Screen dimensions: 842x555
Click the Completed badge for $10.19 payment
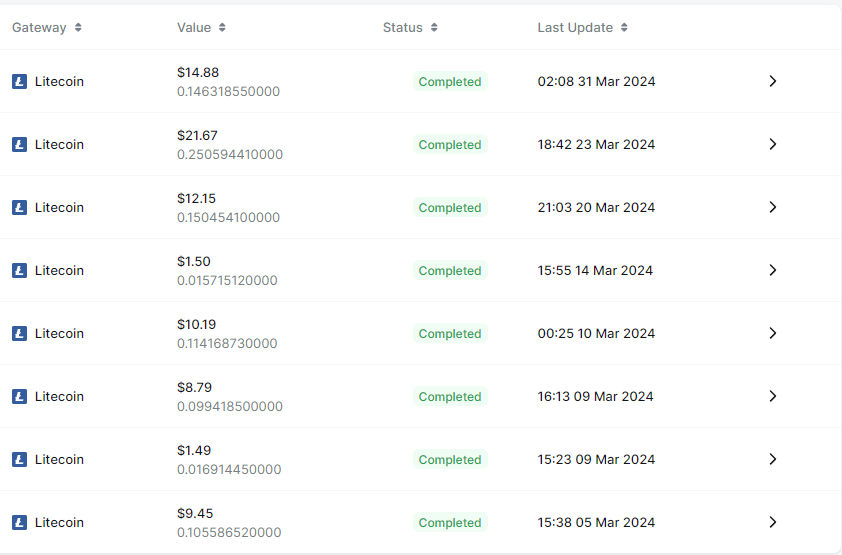click(x=450, y=334)
